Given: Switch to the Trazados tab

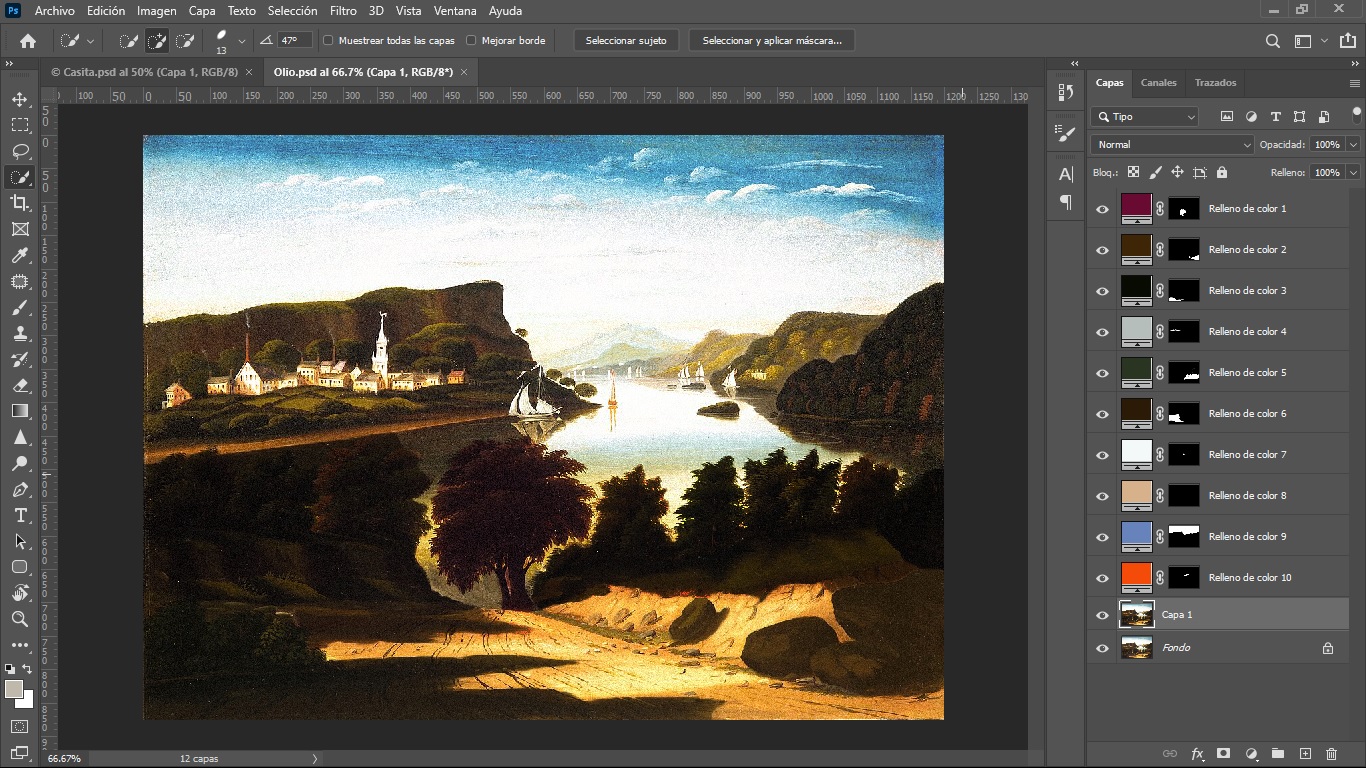Looking at the screenshot, I should click(x=1215, y=83).
